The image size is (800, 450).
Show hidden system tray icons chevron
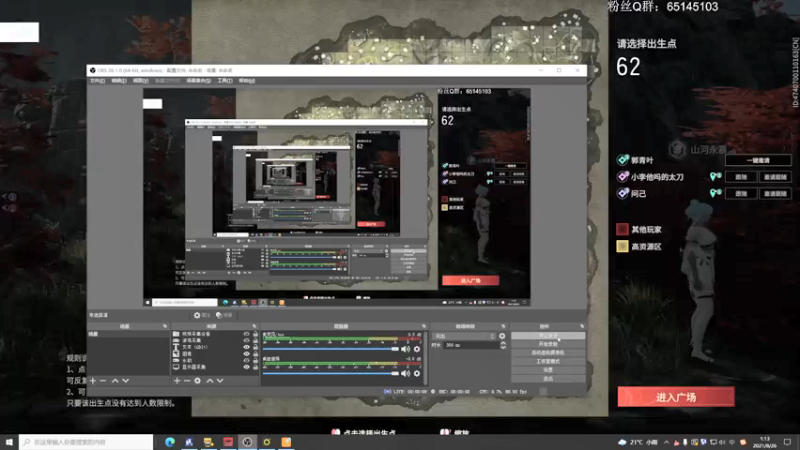coord(666,442)
